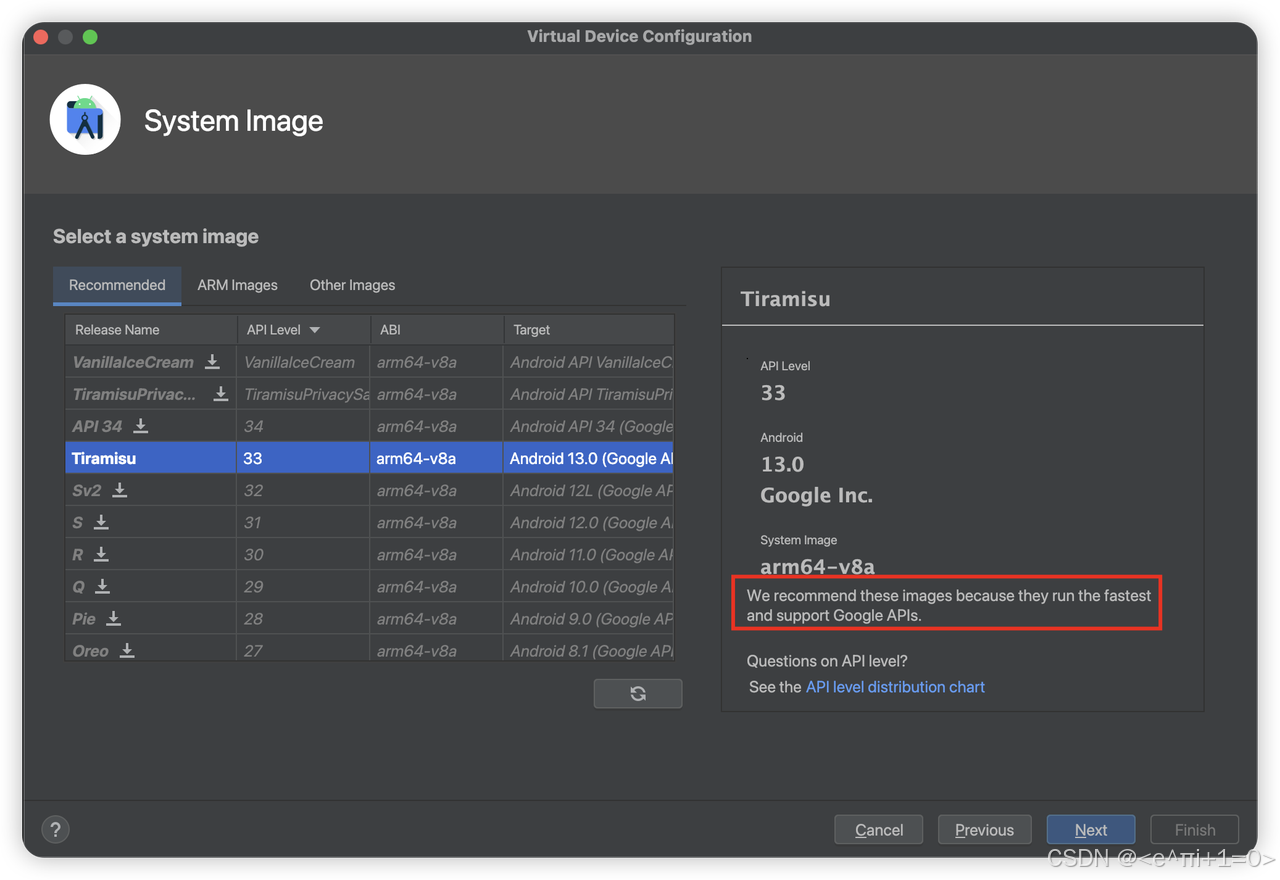Click the Android 8.1 target cell
Viewport: 1280px width, 880px height.
tap(589, 648)
